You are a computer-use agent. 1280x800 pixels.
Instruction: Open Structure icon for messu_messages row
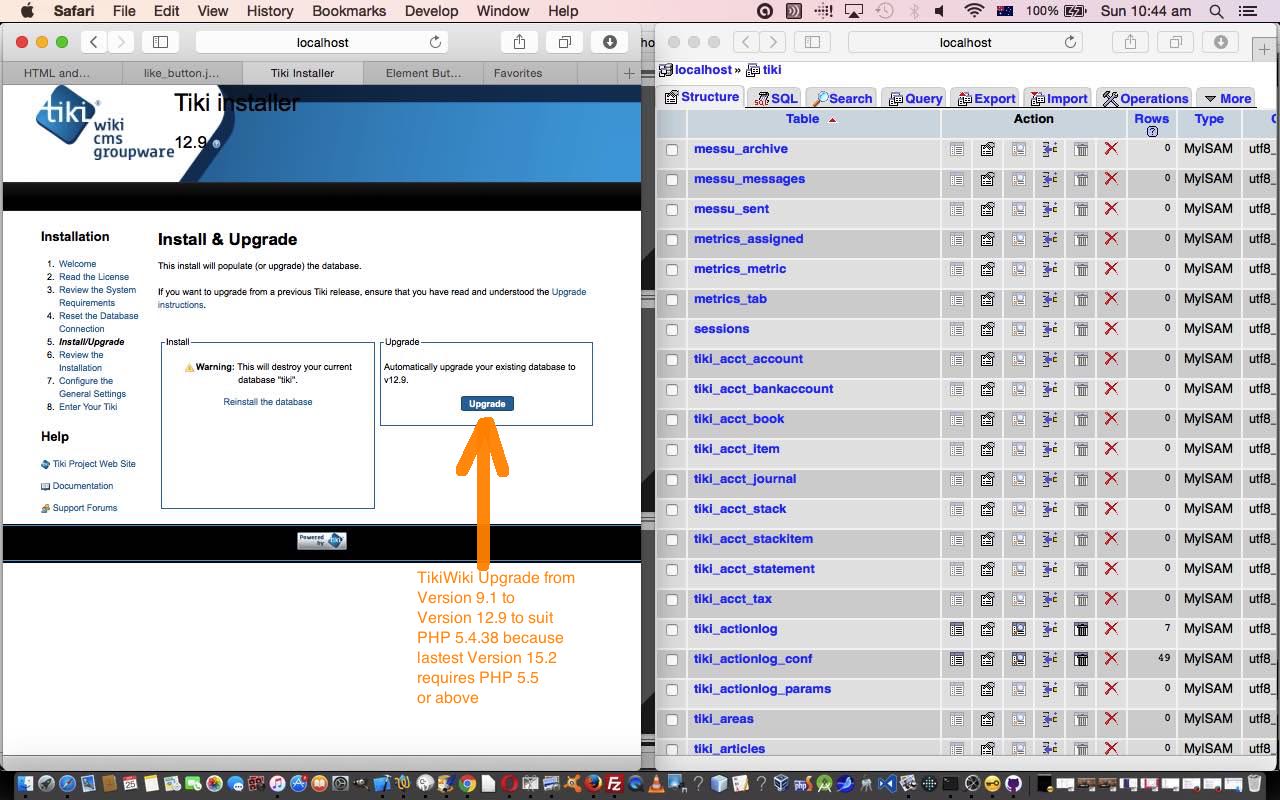click(x=988, y=179)
